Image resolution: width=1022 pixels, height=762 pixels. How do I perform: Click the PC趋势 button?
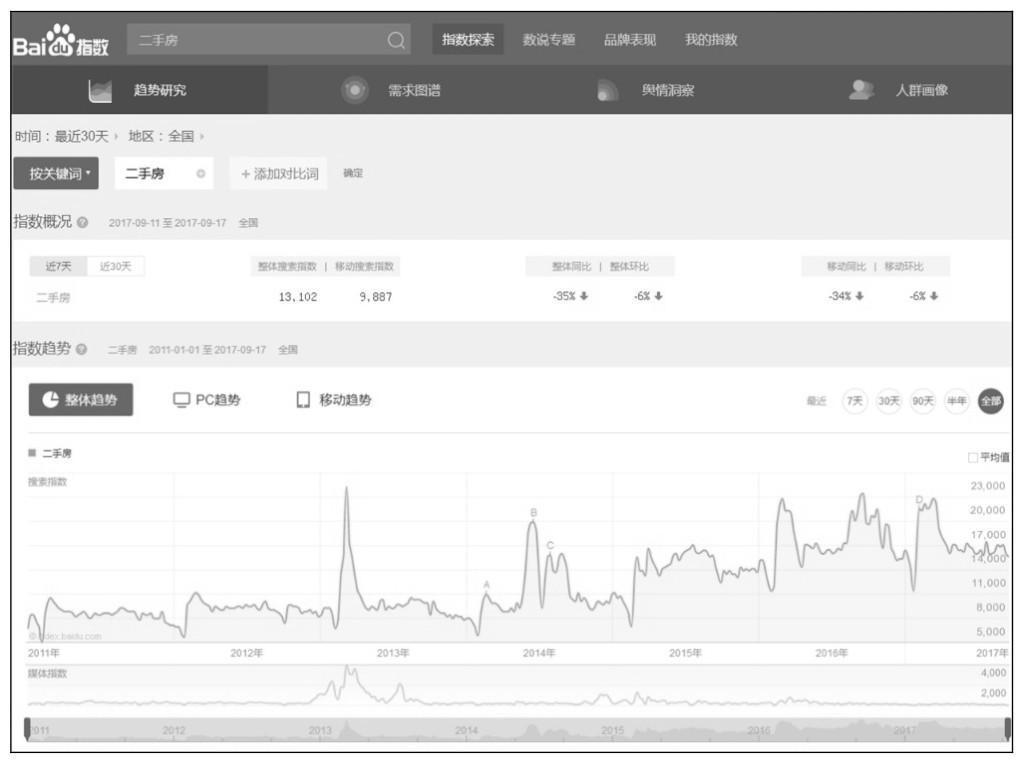[207, 400]
